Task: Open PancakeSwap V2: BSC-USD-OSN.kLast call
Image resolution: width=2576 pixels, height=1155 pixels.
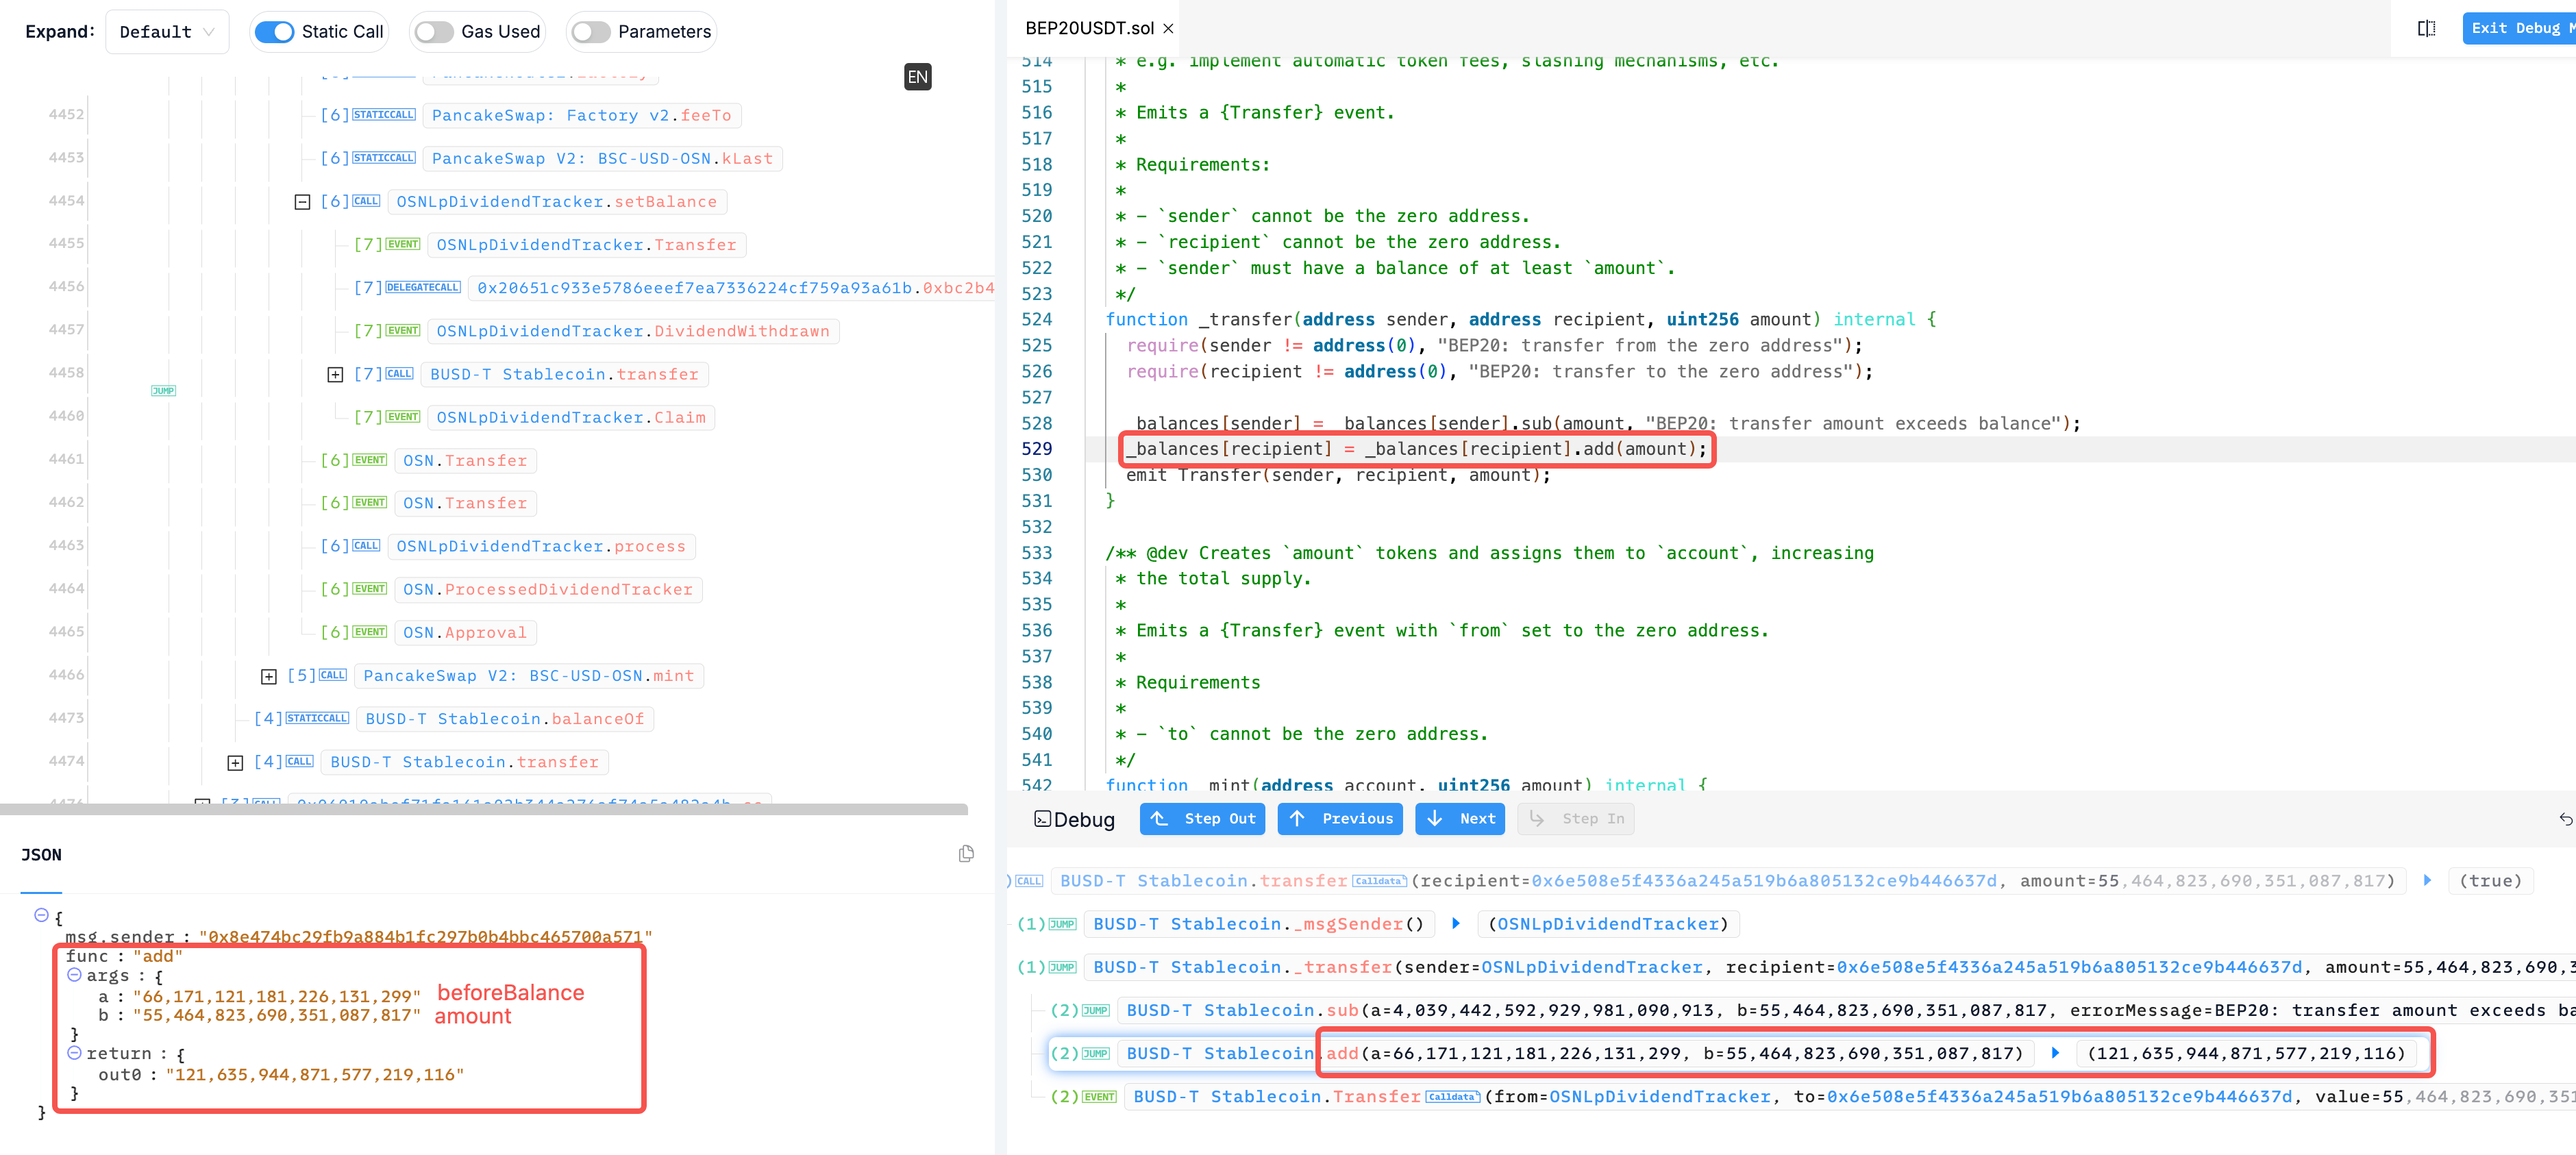Action: click(602, 159)
